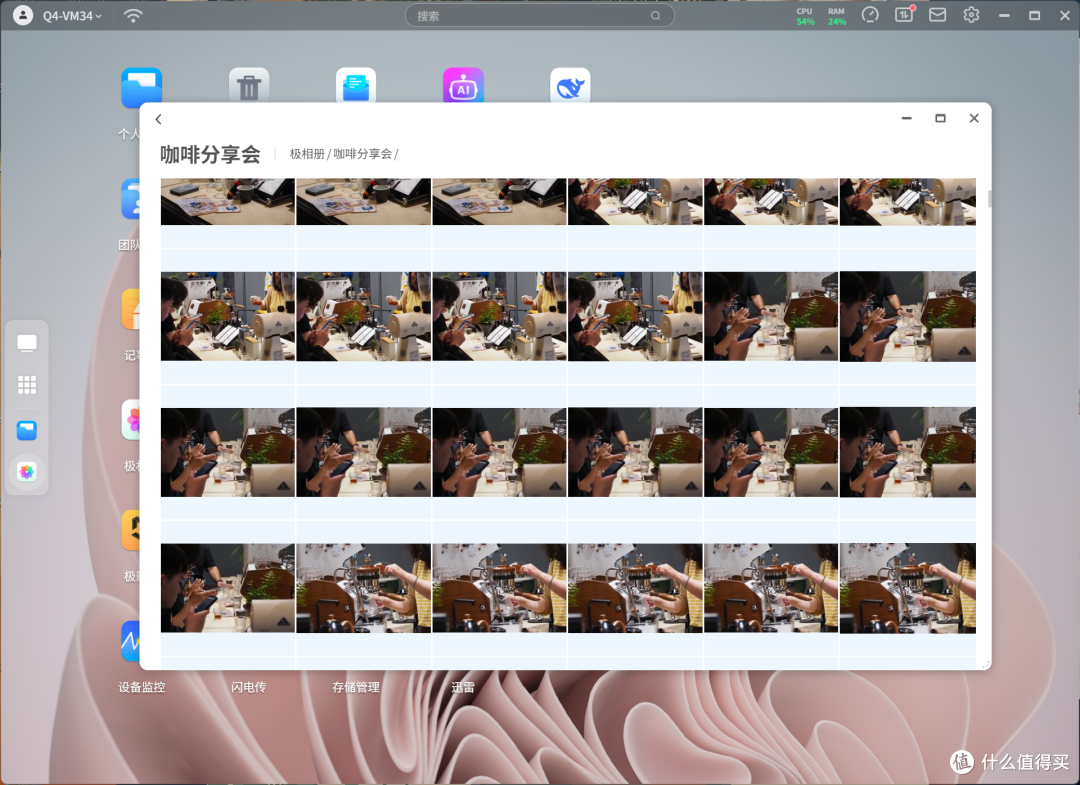Image resolution: width=1080 pixels, height=785 pixels.
Task: Open system settings gear icon
Action: [x=971, y=14]
